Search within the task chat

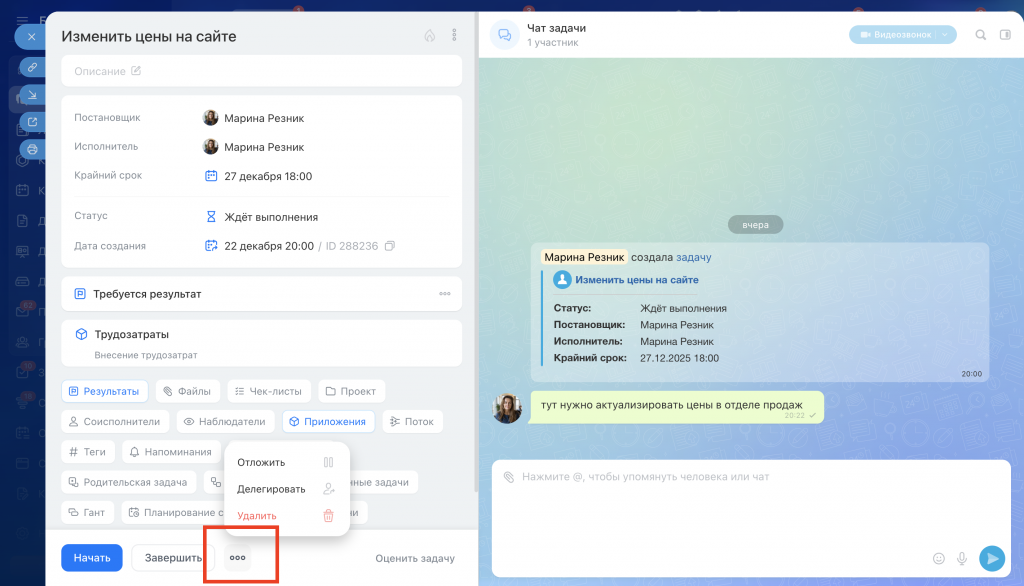[x=980, y=35]
